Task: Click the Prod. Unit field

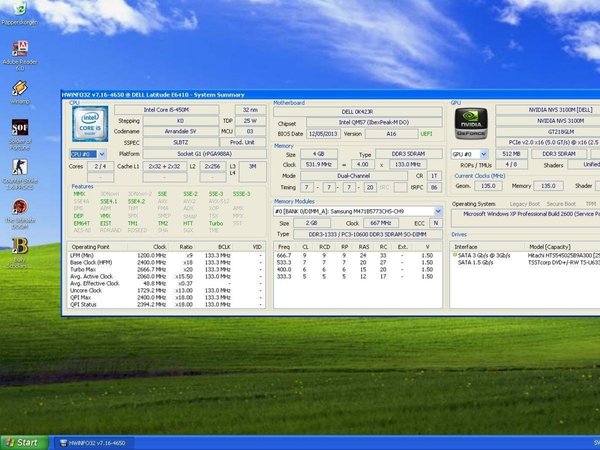Action: (243, 142)
